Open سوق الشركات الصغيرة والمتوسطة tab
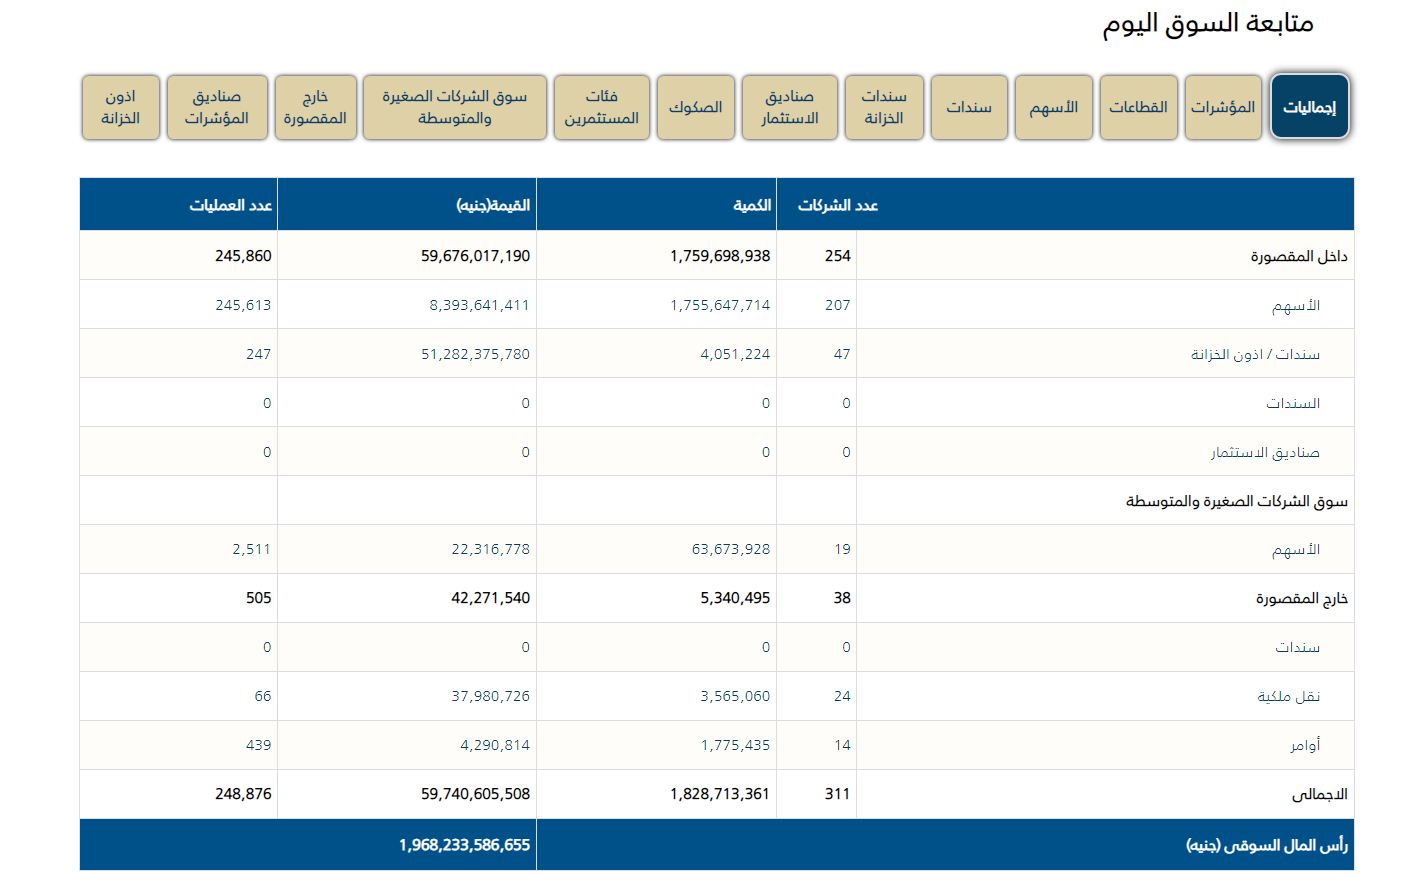 pyautogui.click(x=454, y=107)
